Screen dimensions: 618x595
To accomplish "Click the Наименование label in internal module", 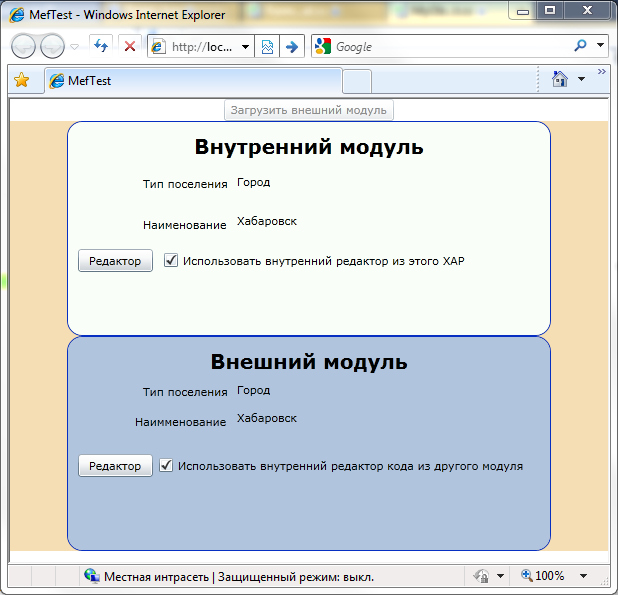I will (184, 225).
